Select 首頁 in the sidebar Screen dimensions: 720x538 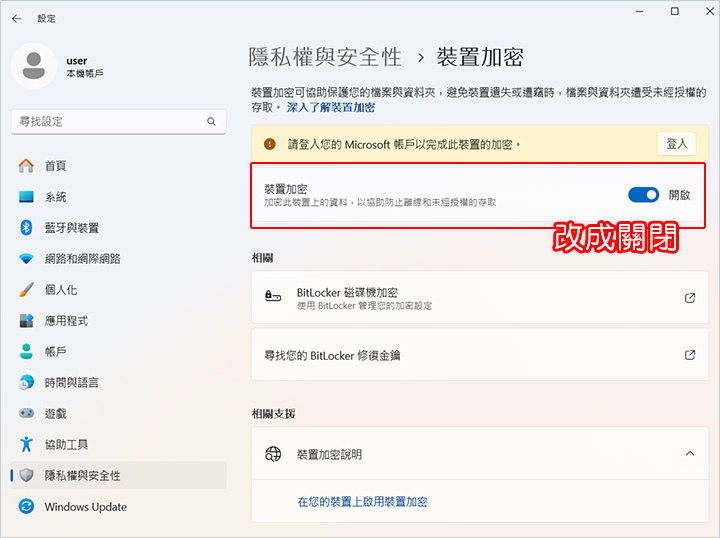56,166
